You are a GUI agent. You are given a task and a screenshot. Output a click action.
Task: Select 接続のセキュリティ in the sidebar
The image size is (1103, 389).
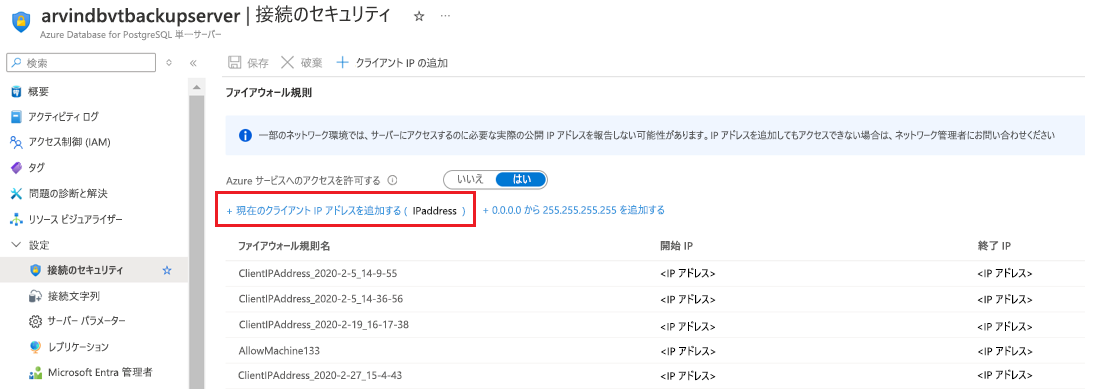click(x=85, y=270)
